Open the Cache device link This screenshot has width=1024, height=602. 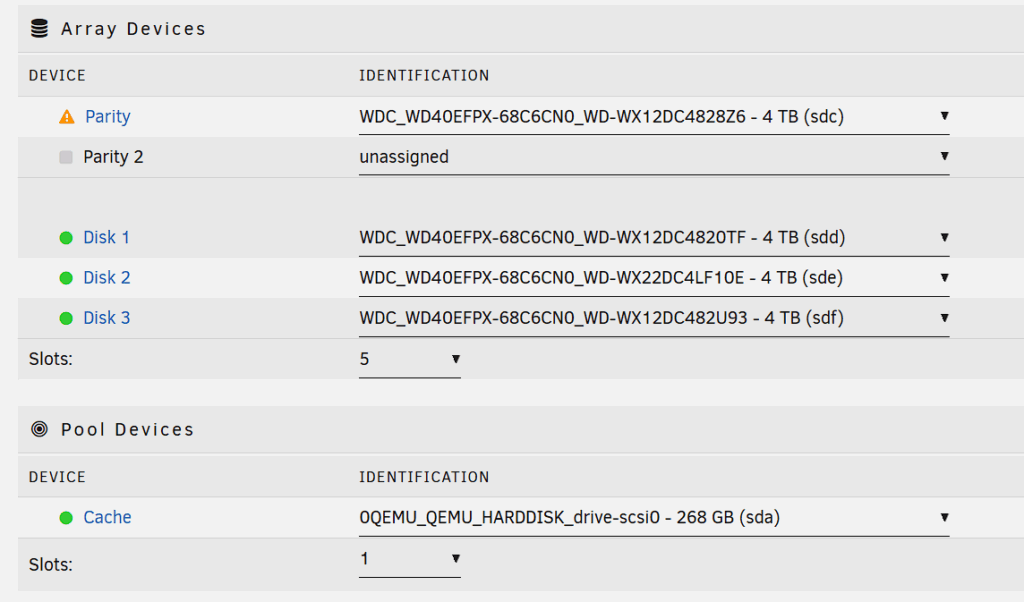coord(108,518)
